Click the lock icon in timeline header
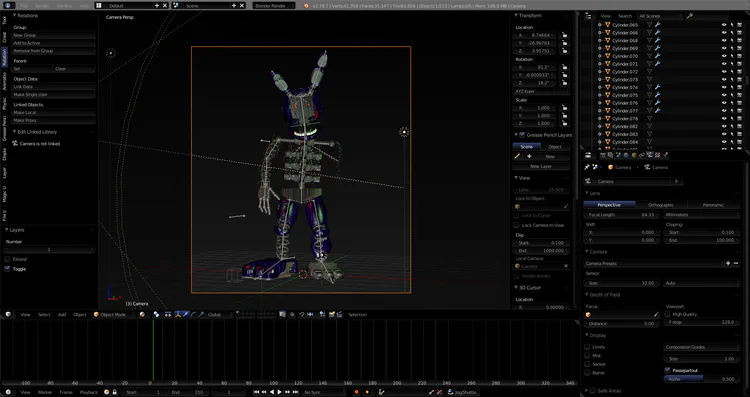750x397 pixels. coord(114,392)
